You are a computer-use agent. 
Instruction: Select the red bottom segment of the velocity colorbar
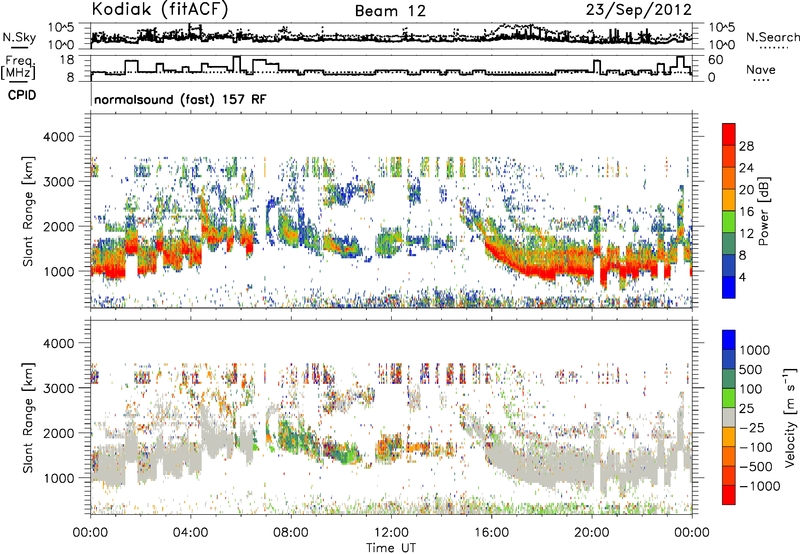(729, 495)
